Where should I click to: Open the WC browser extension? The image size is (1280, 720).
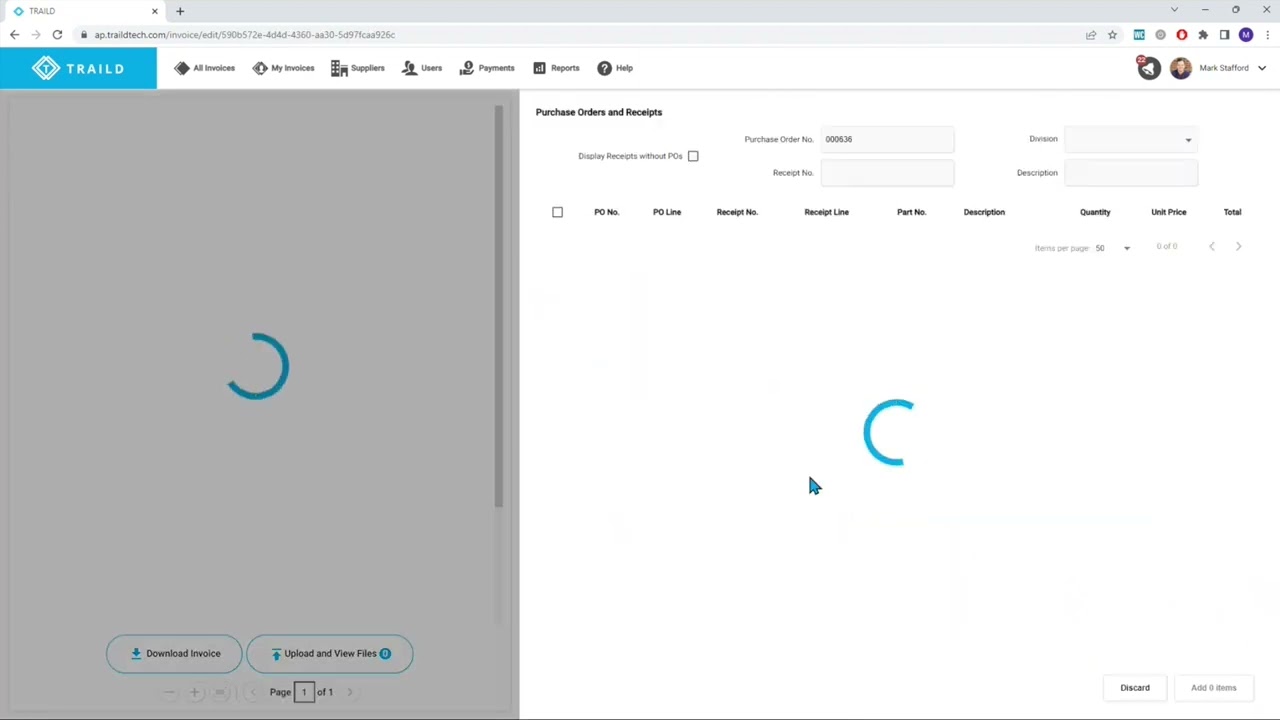1139,35
